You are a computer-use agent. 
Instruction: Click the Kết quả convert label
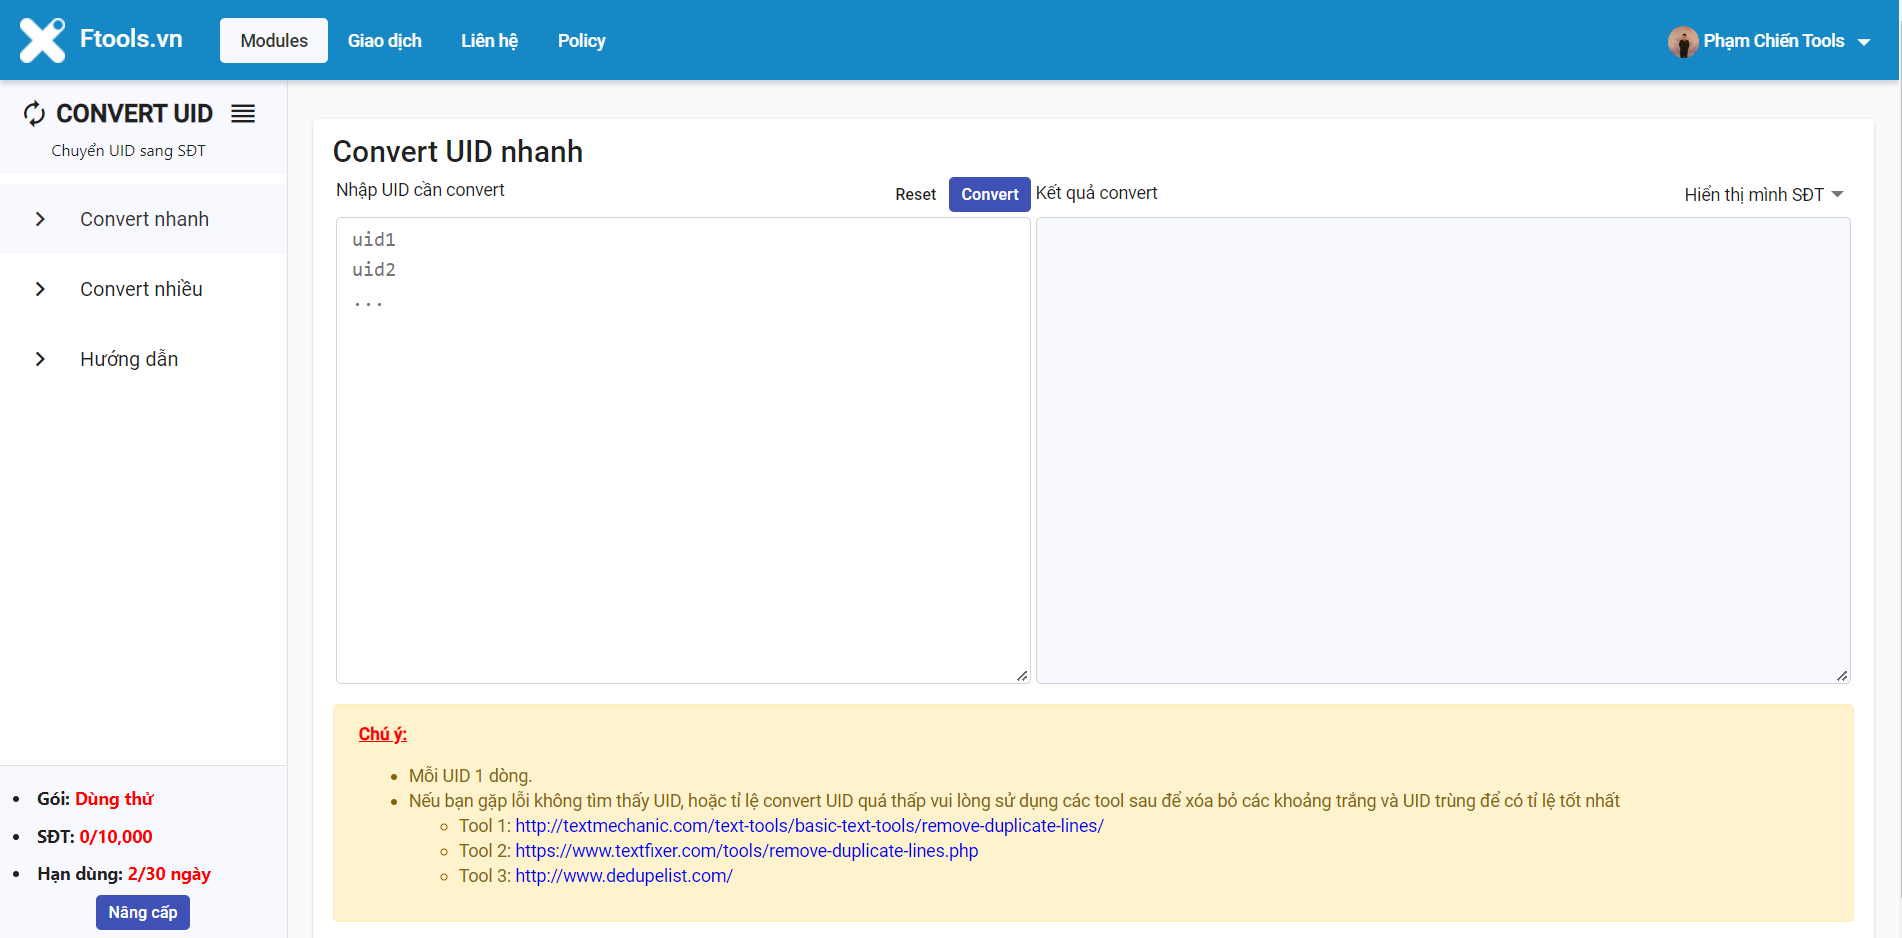pos(1096,193)
